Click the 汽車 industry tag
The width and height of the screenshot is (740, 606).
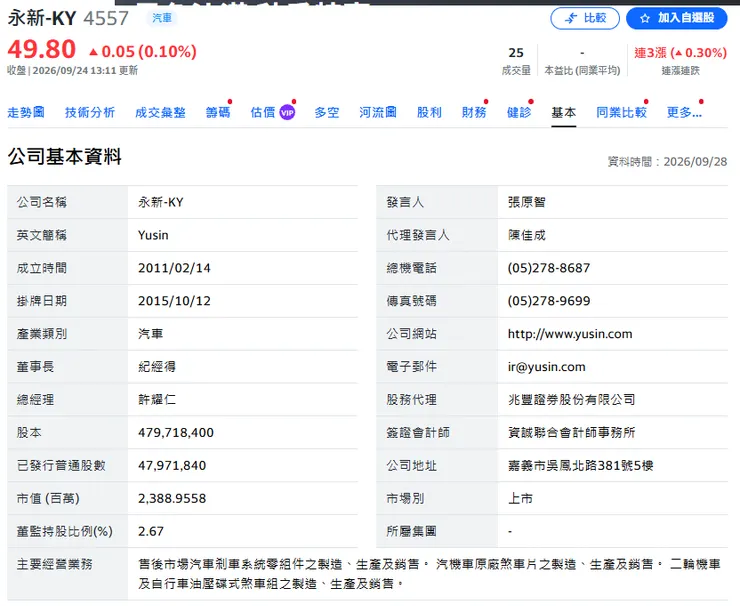point(162,18)
